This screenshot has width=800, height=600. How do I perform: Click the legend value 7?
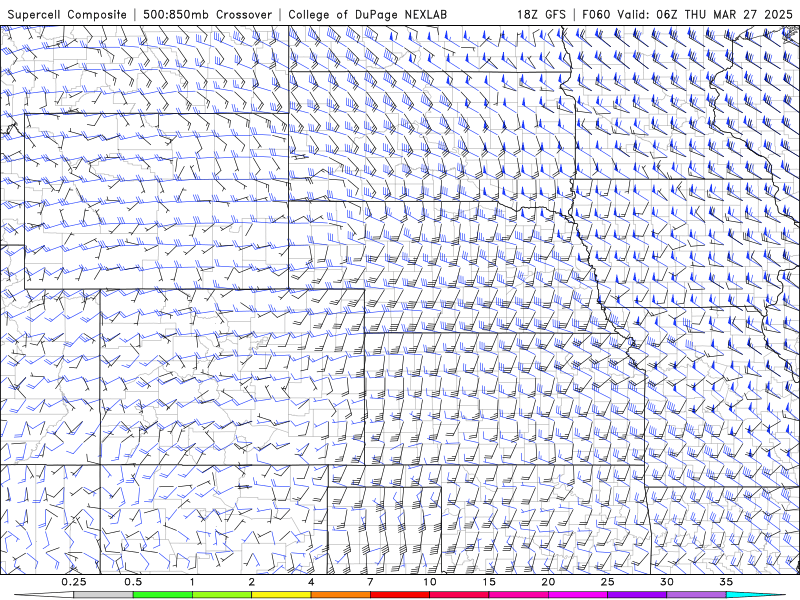[x=370, y=582]
